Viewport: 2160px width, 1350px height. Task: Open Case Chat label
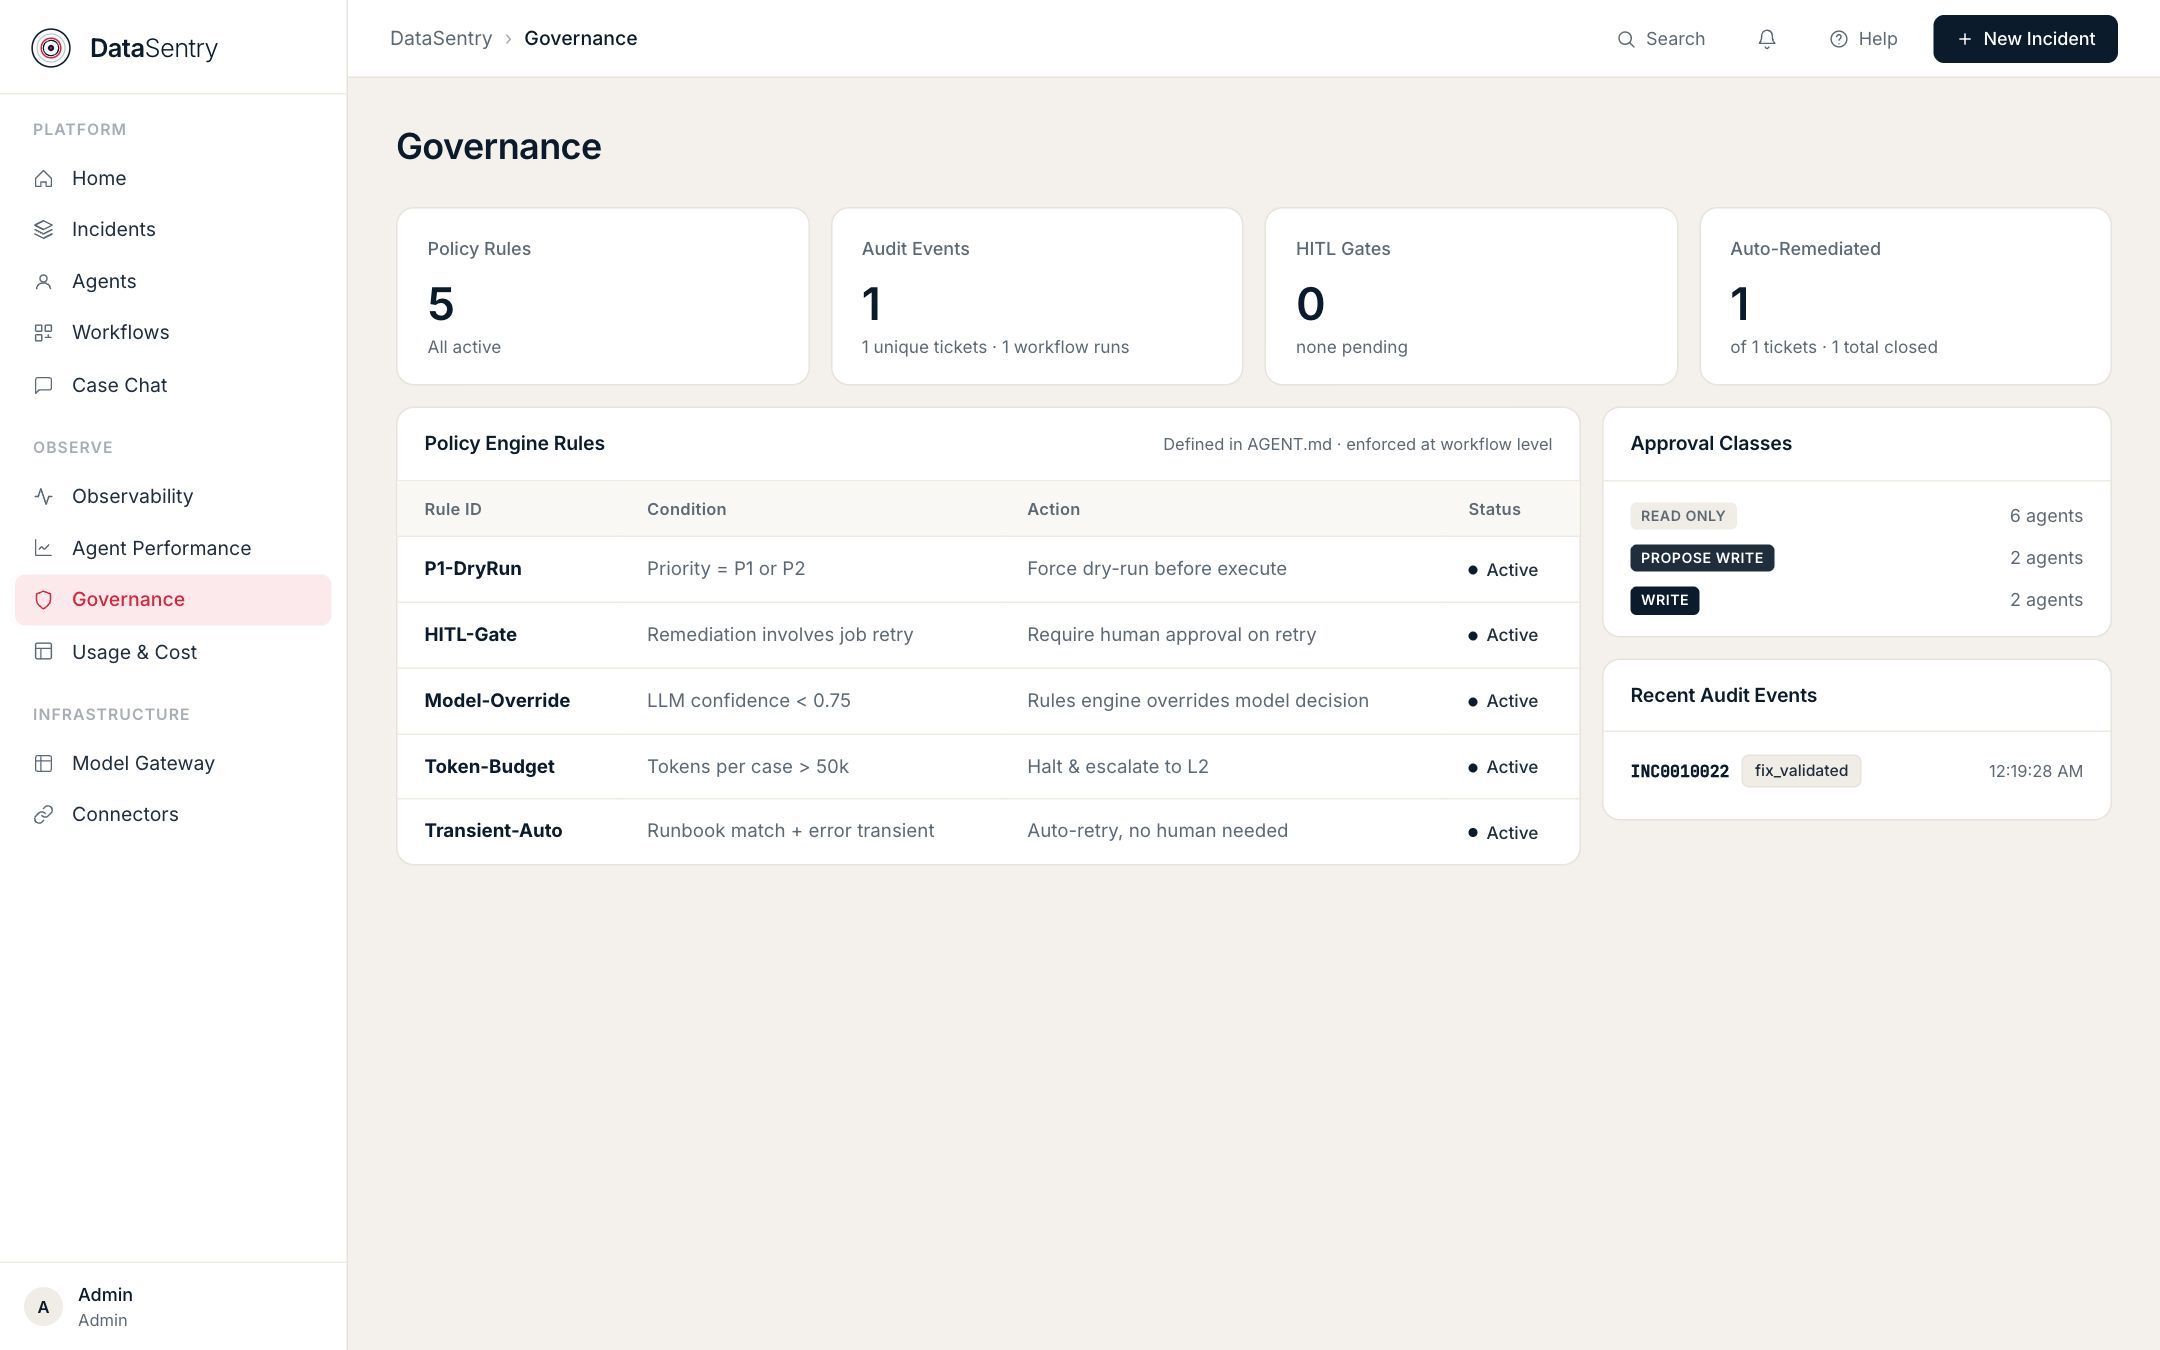(119, 385)
